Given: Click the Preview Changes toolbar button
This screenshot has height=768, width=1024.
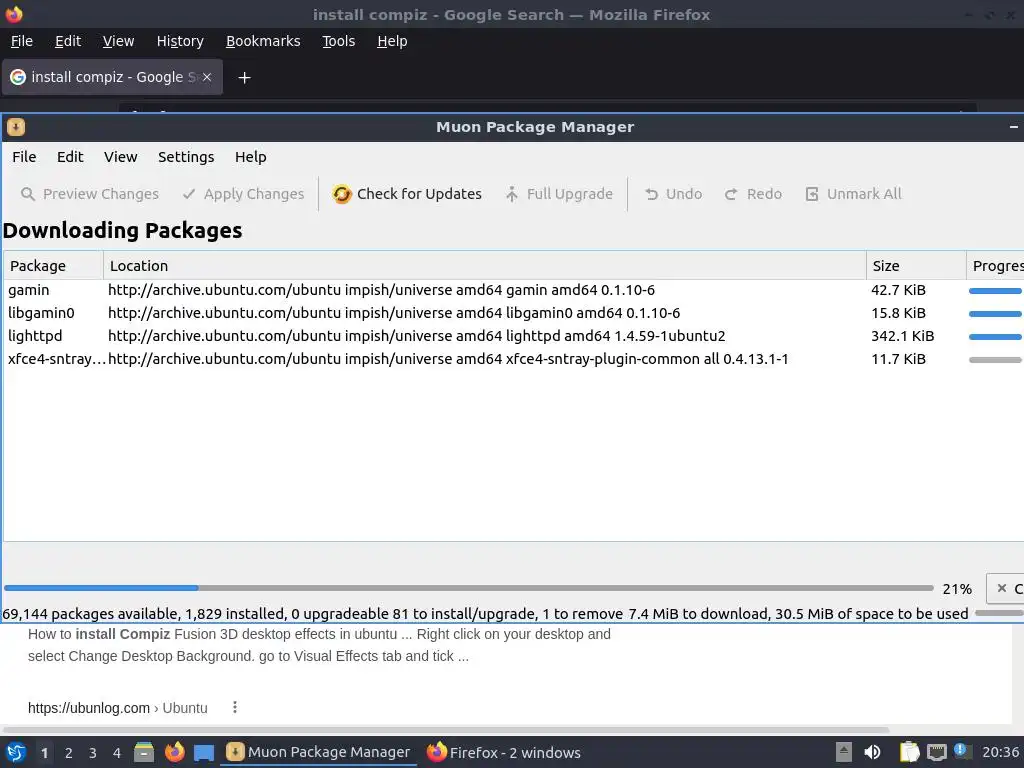Looking at the screenshot, I should point(90,194).
